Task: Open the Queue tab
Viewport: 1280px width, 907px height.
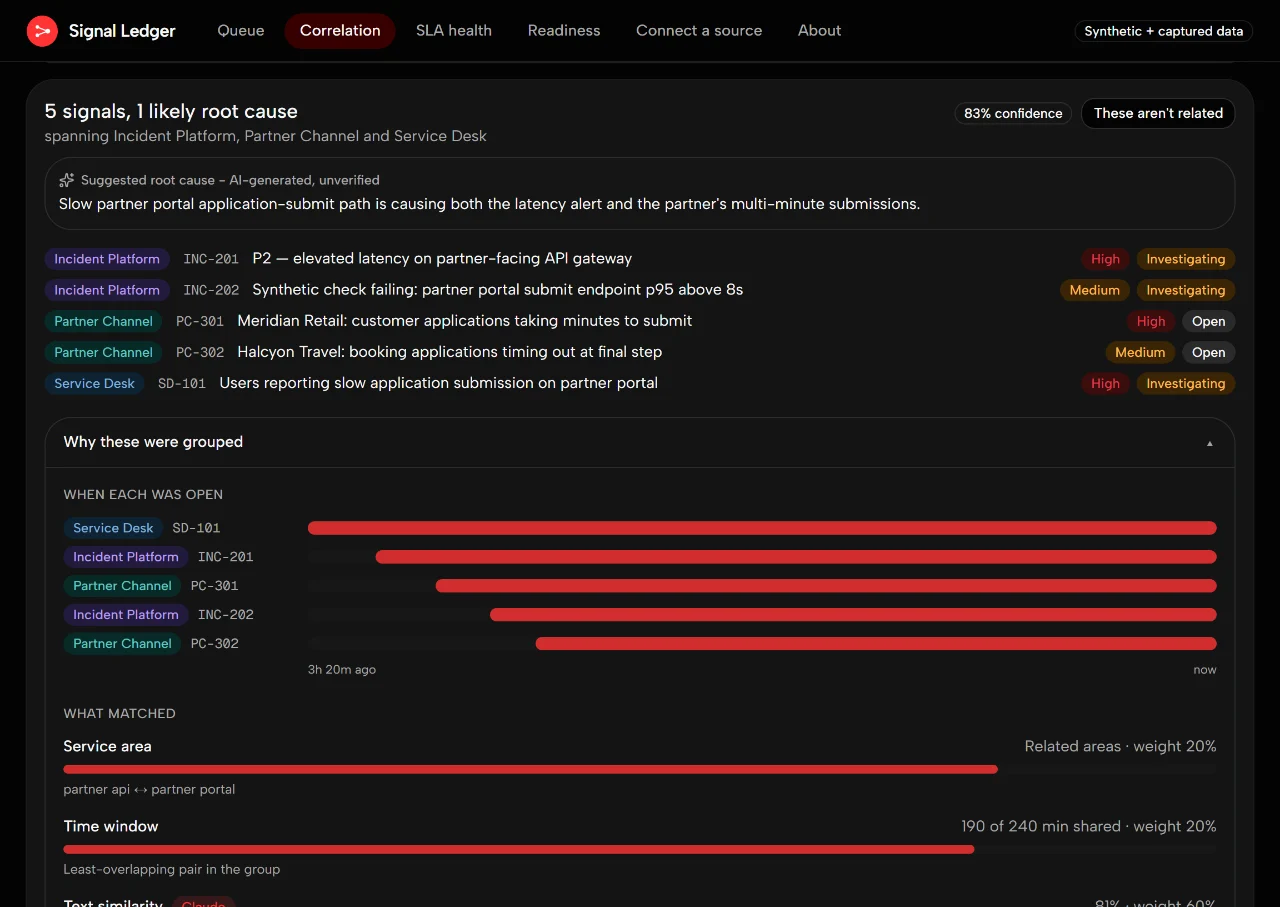Action: pyautogui.click(x=241, y=31)
